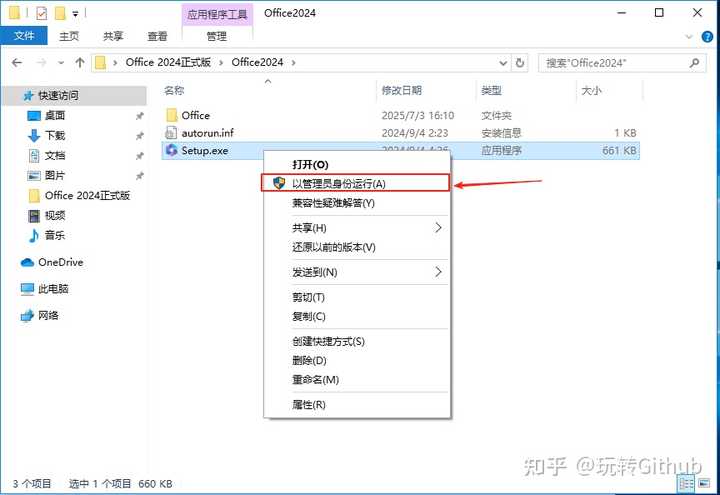
Task: Click the Downloads arrow icon in sidebar
Action: point(34,135)
